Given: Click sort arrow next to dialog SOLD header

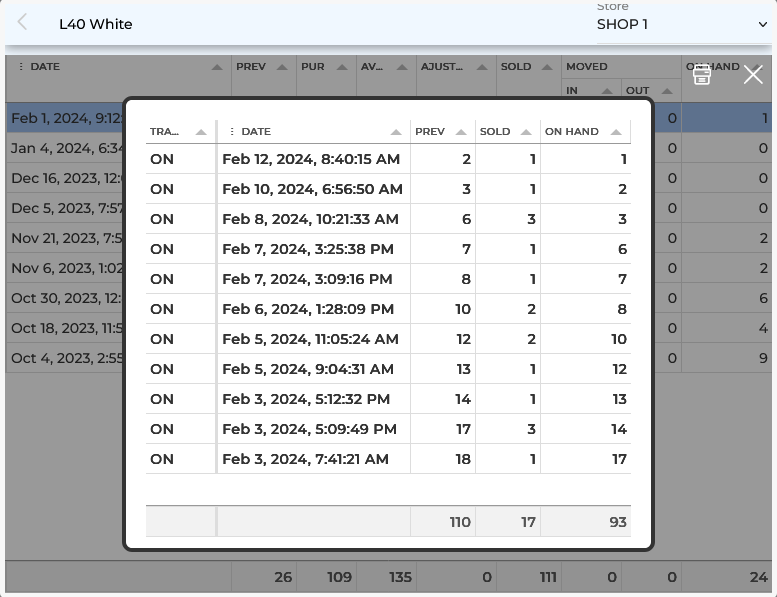Looking at the screenshot, I should tap(526, 132).
